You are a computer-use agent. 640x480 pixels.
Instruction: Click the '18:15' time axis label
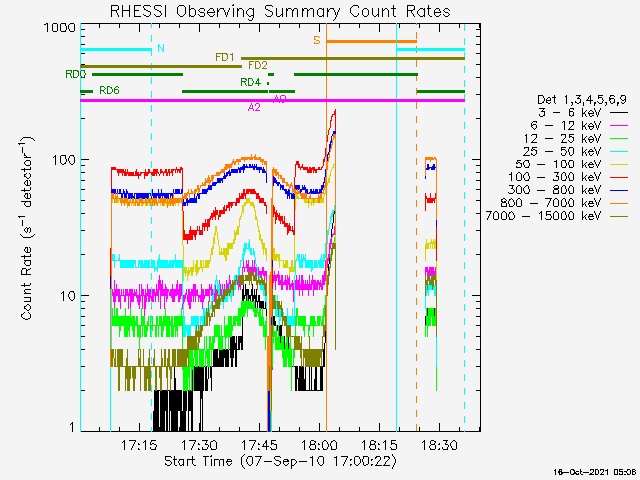(380, 444)
